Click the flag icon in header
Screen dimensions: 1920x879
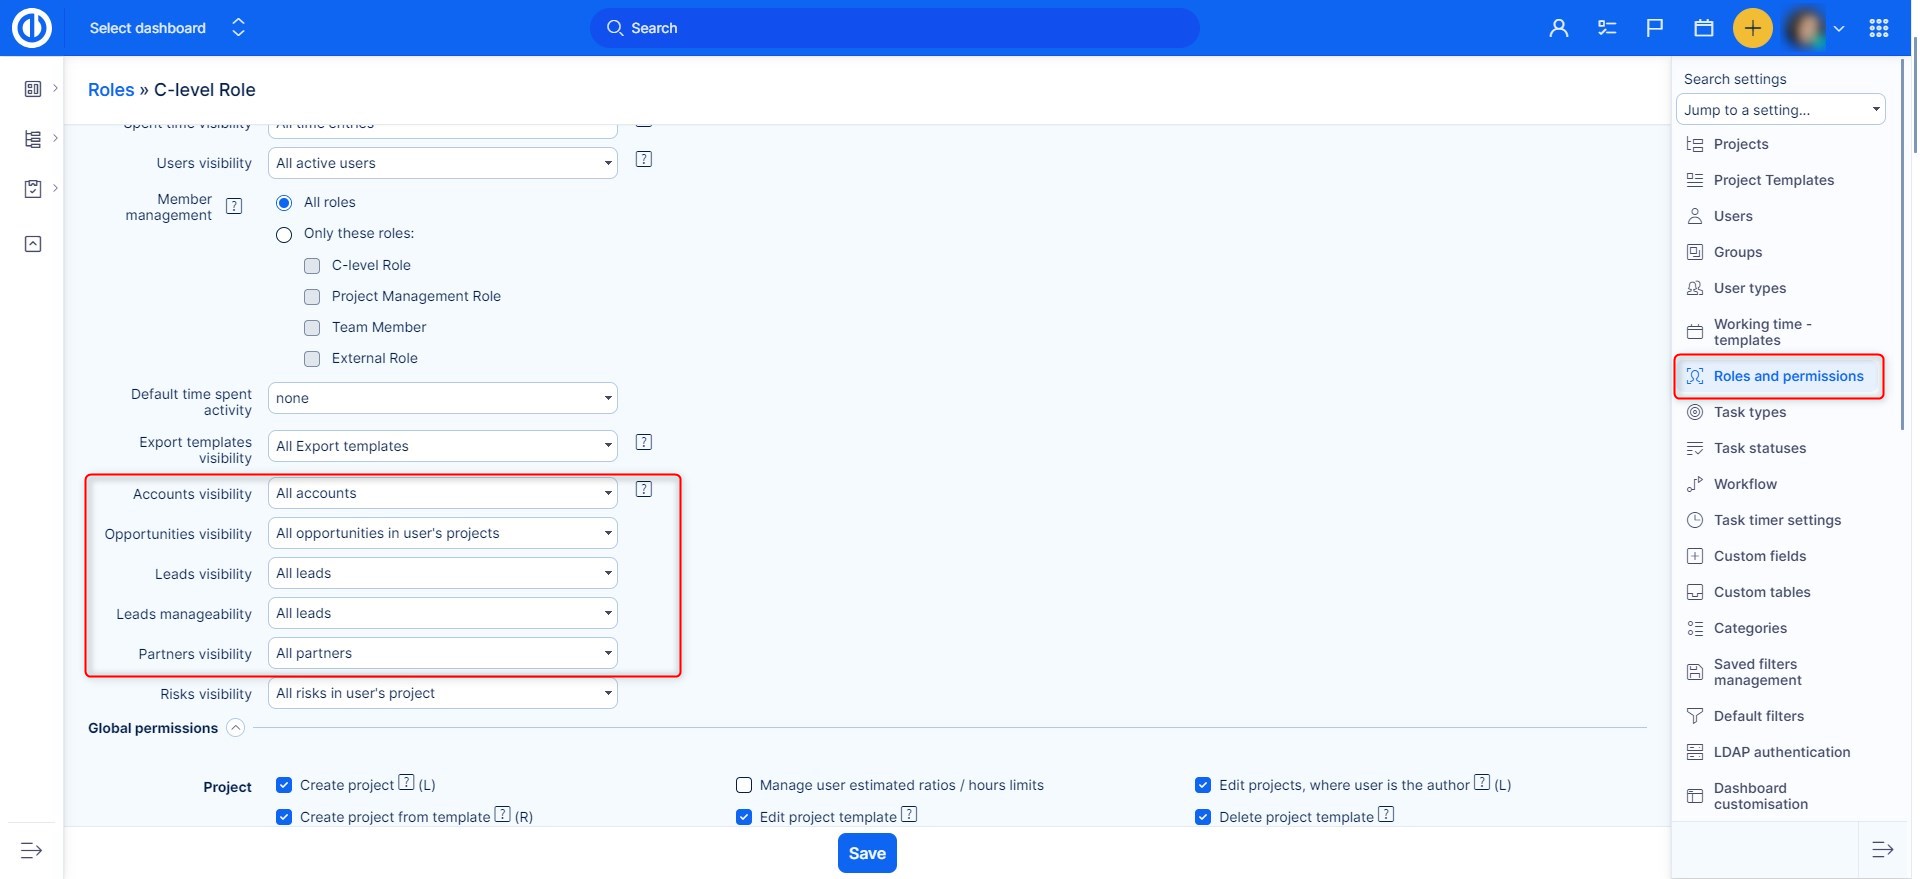(x=1655, y=28)
